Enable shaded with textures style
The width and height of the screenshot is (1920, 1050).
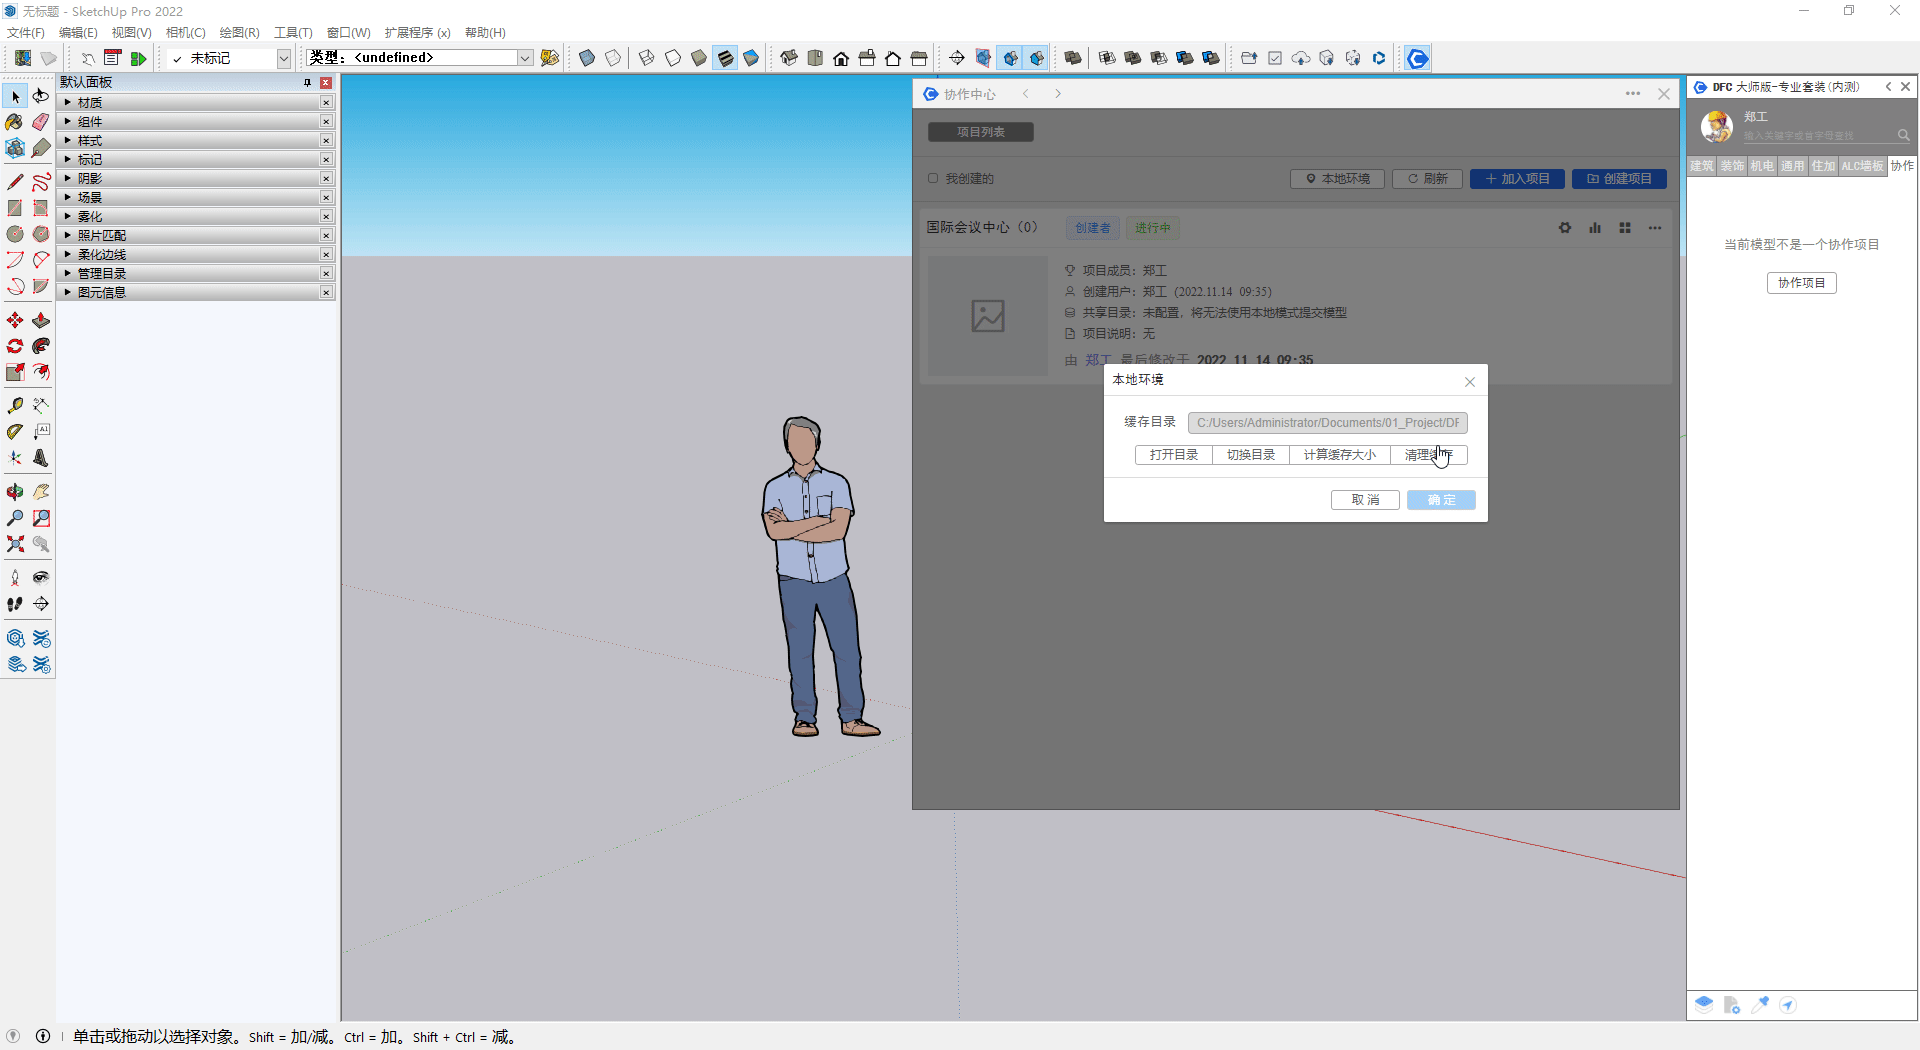tap(725, 58)
